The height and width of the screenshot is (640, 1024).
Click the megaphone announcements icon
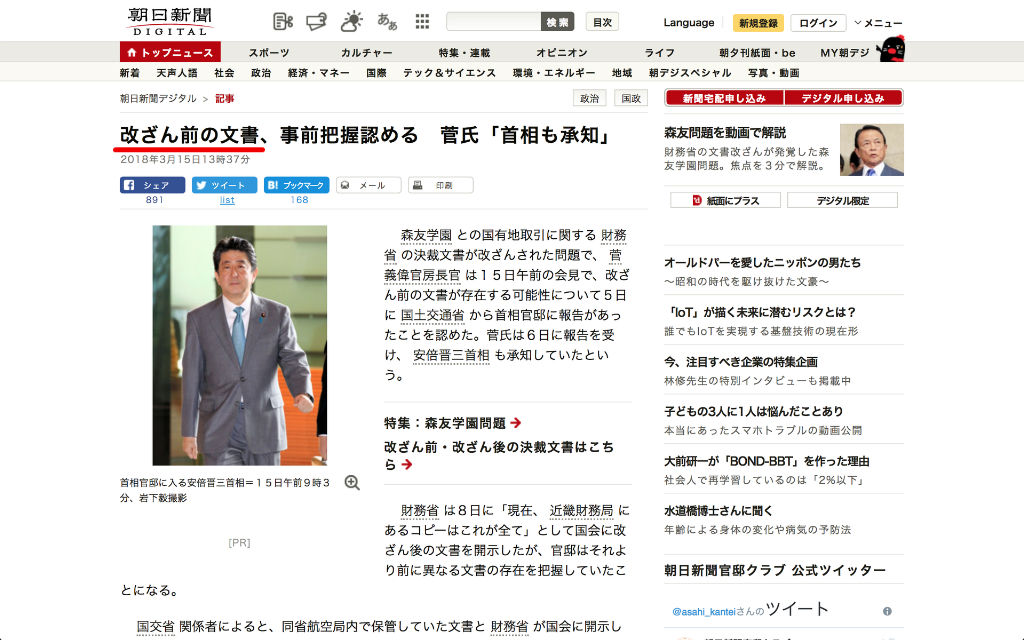pyautogui.click(x=317, y=22)
